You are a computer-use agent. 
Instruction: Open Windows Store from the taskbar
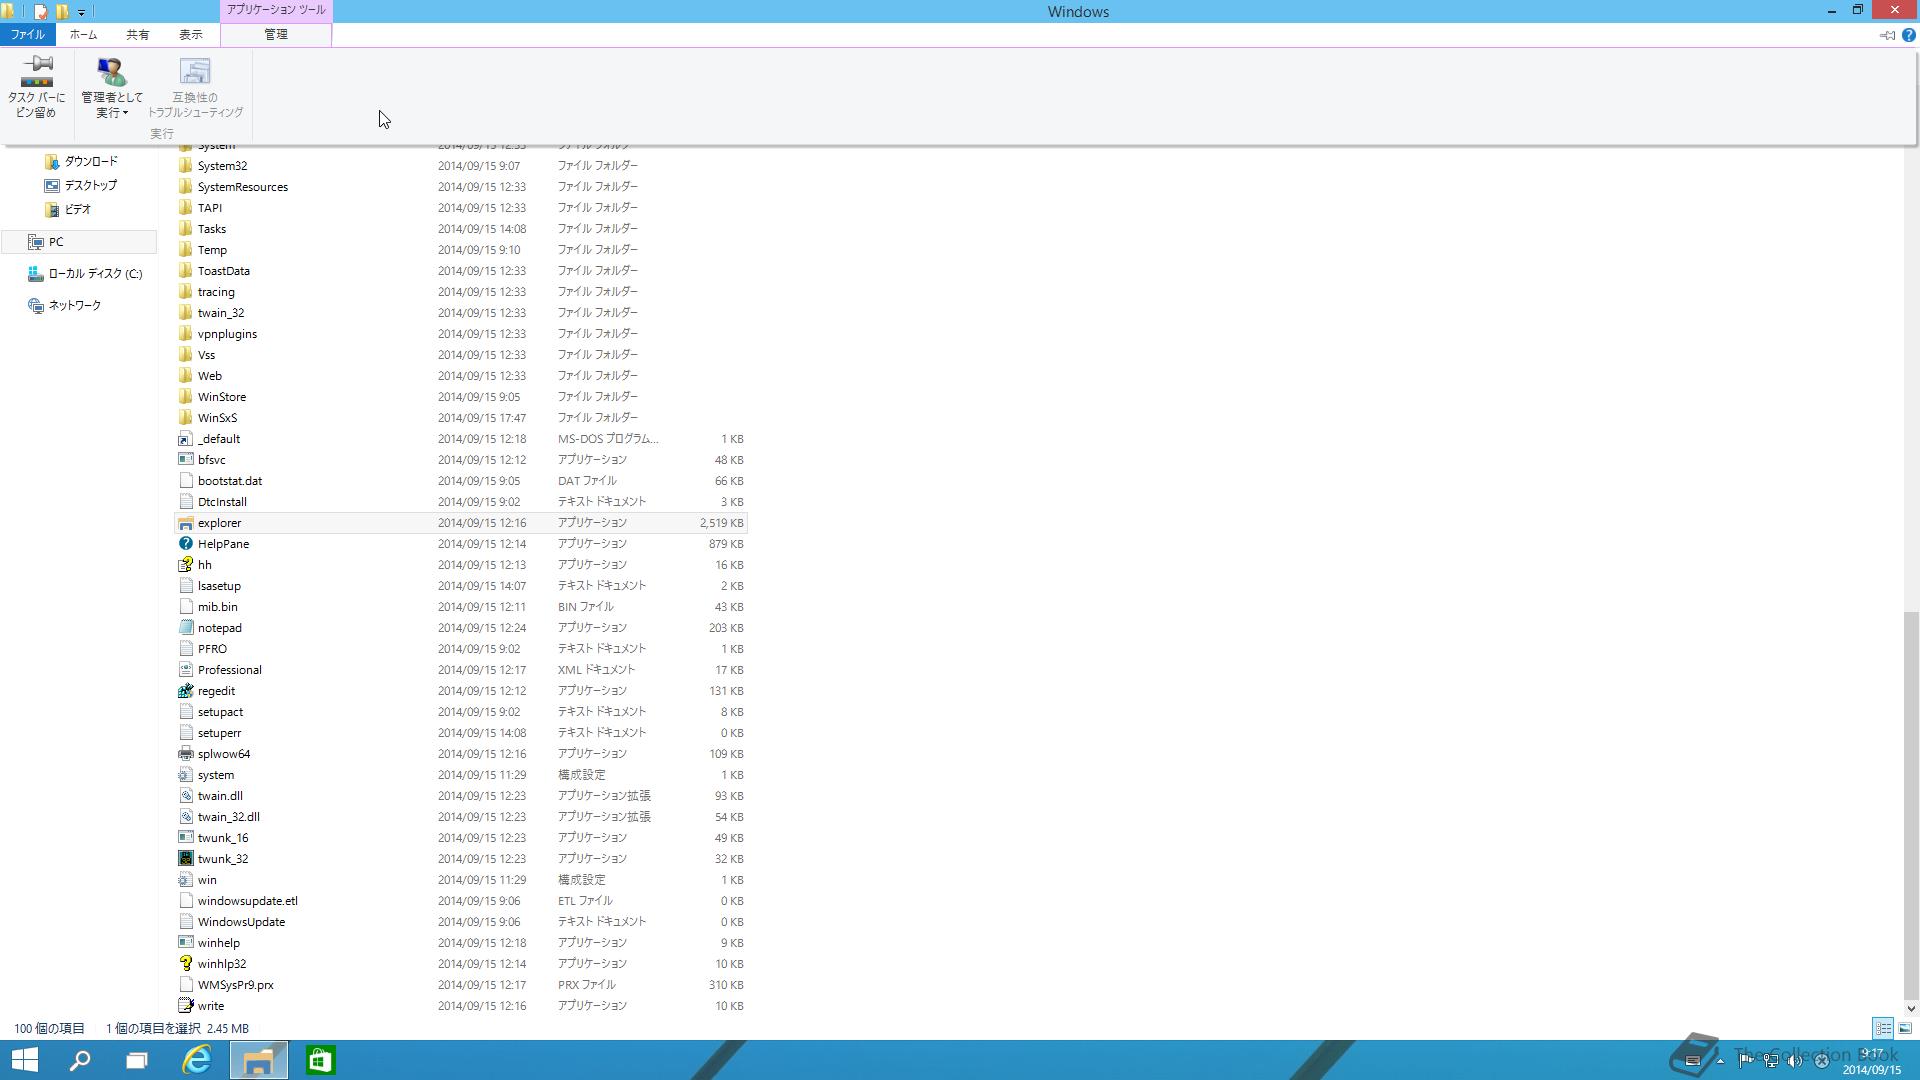320,1060
